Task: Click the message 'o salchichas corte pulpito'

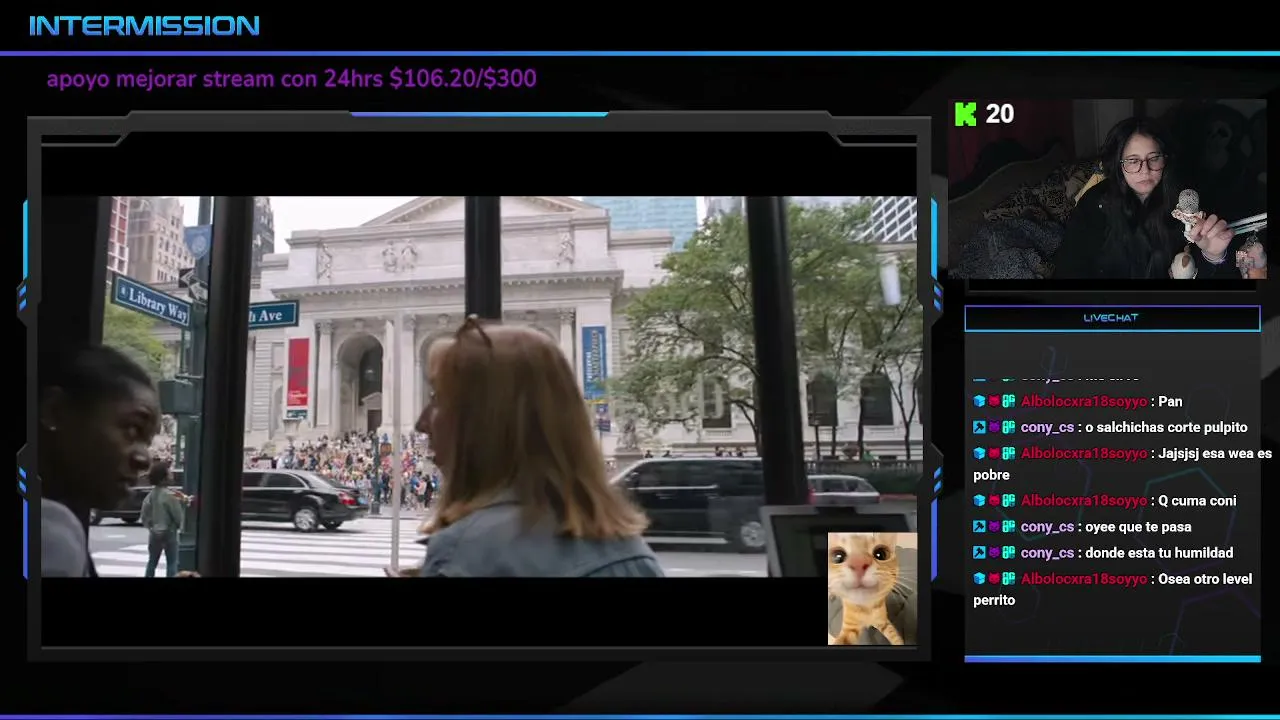Action: coord(1165,427)
